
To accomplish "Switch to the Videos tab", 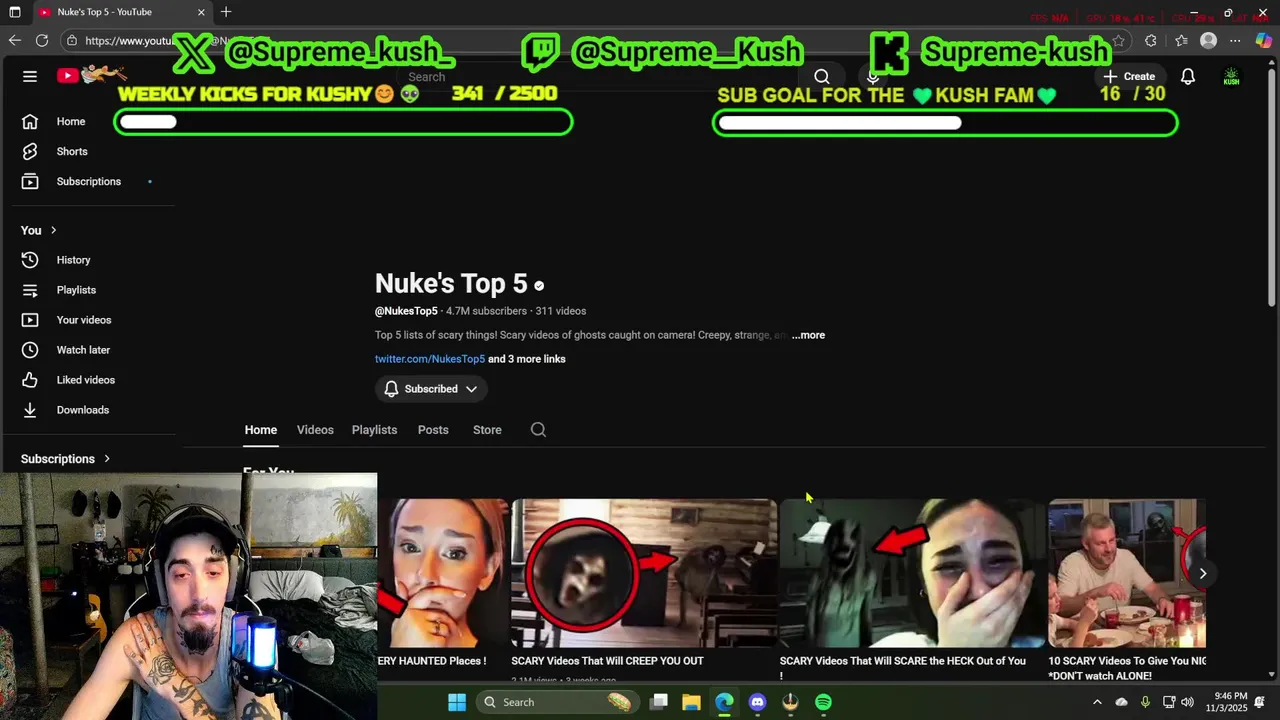I will tap(315, 430).
